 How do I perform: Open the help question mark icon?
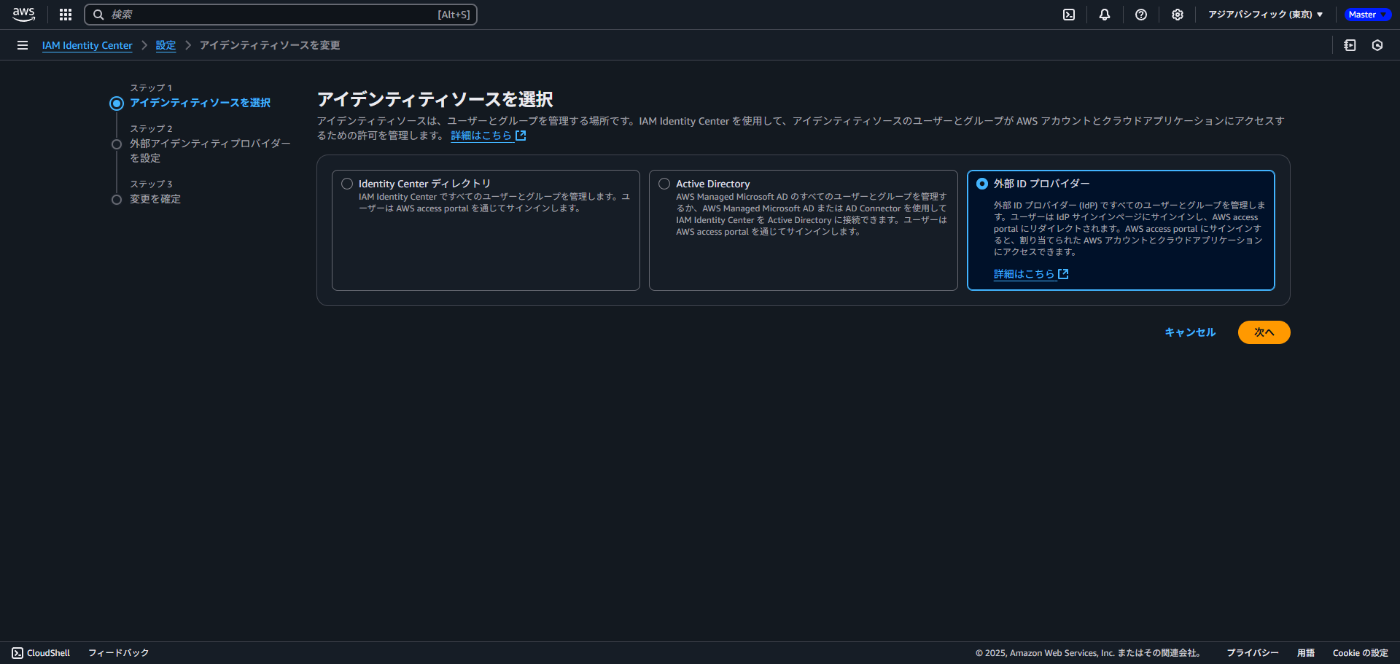1141,15
